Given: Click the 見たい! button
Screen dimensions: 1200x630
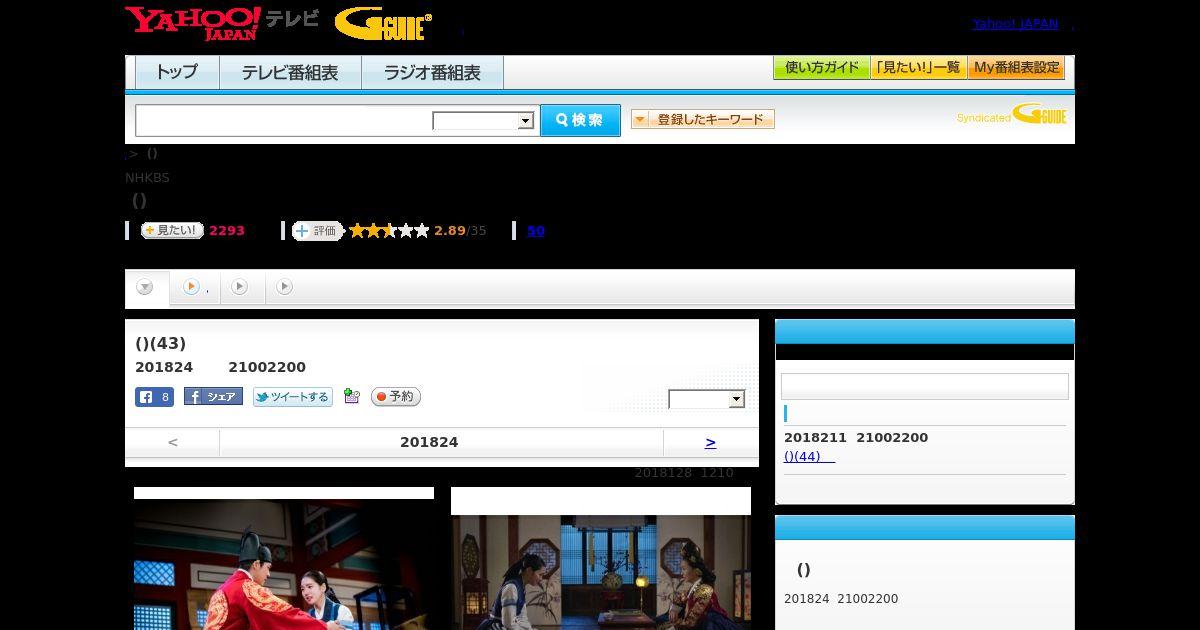Looking at the screenshot, I should 172,230.
